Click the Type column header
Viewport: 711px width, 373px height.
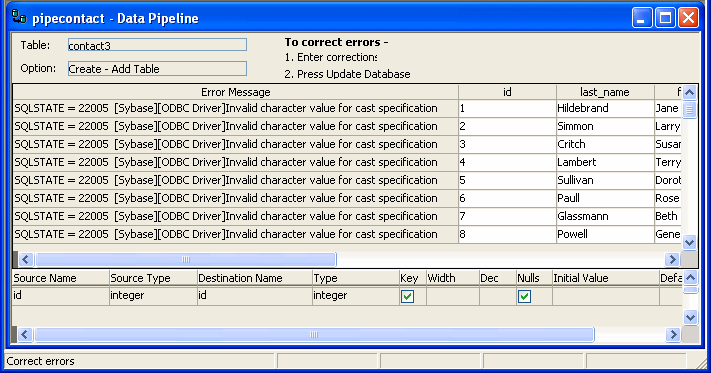356,278
